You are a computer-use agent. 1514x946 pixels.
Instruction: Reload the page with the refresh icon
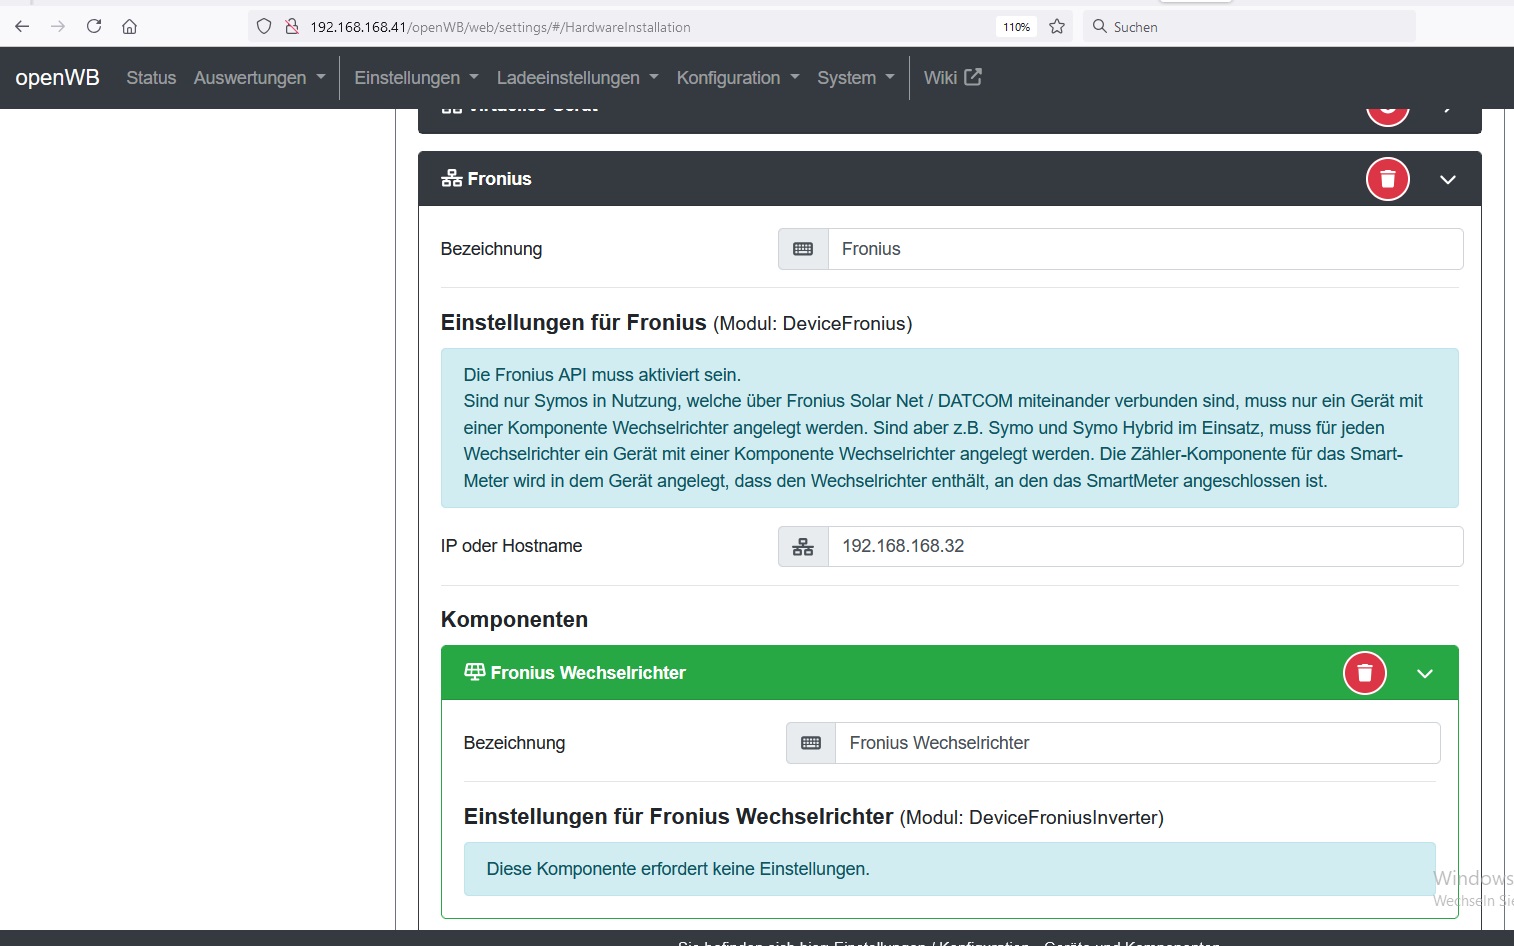(x=94, y=26)
